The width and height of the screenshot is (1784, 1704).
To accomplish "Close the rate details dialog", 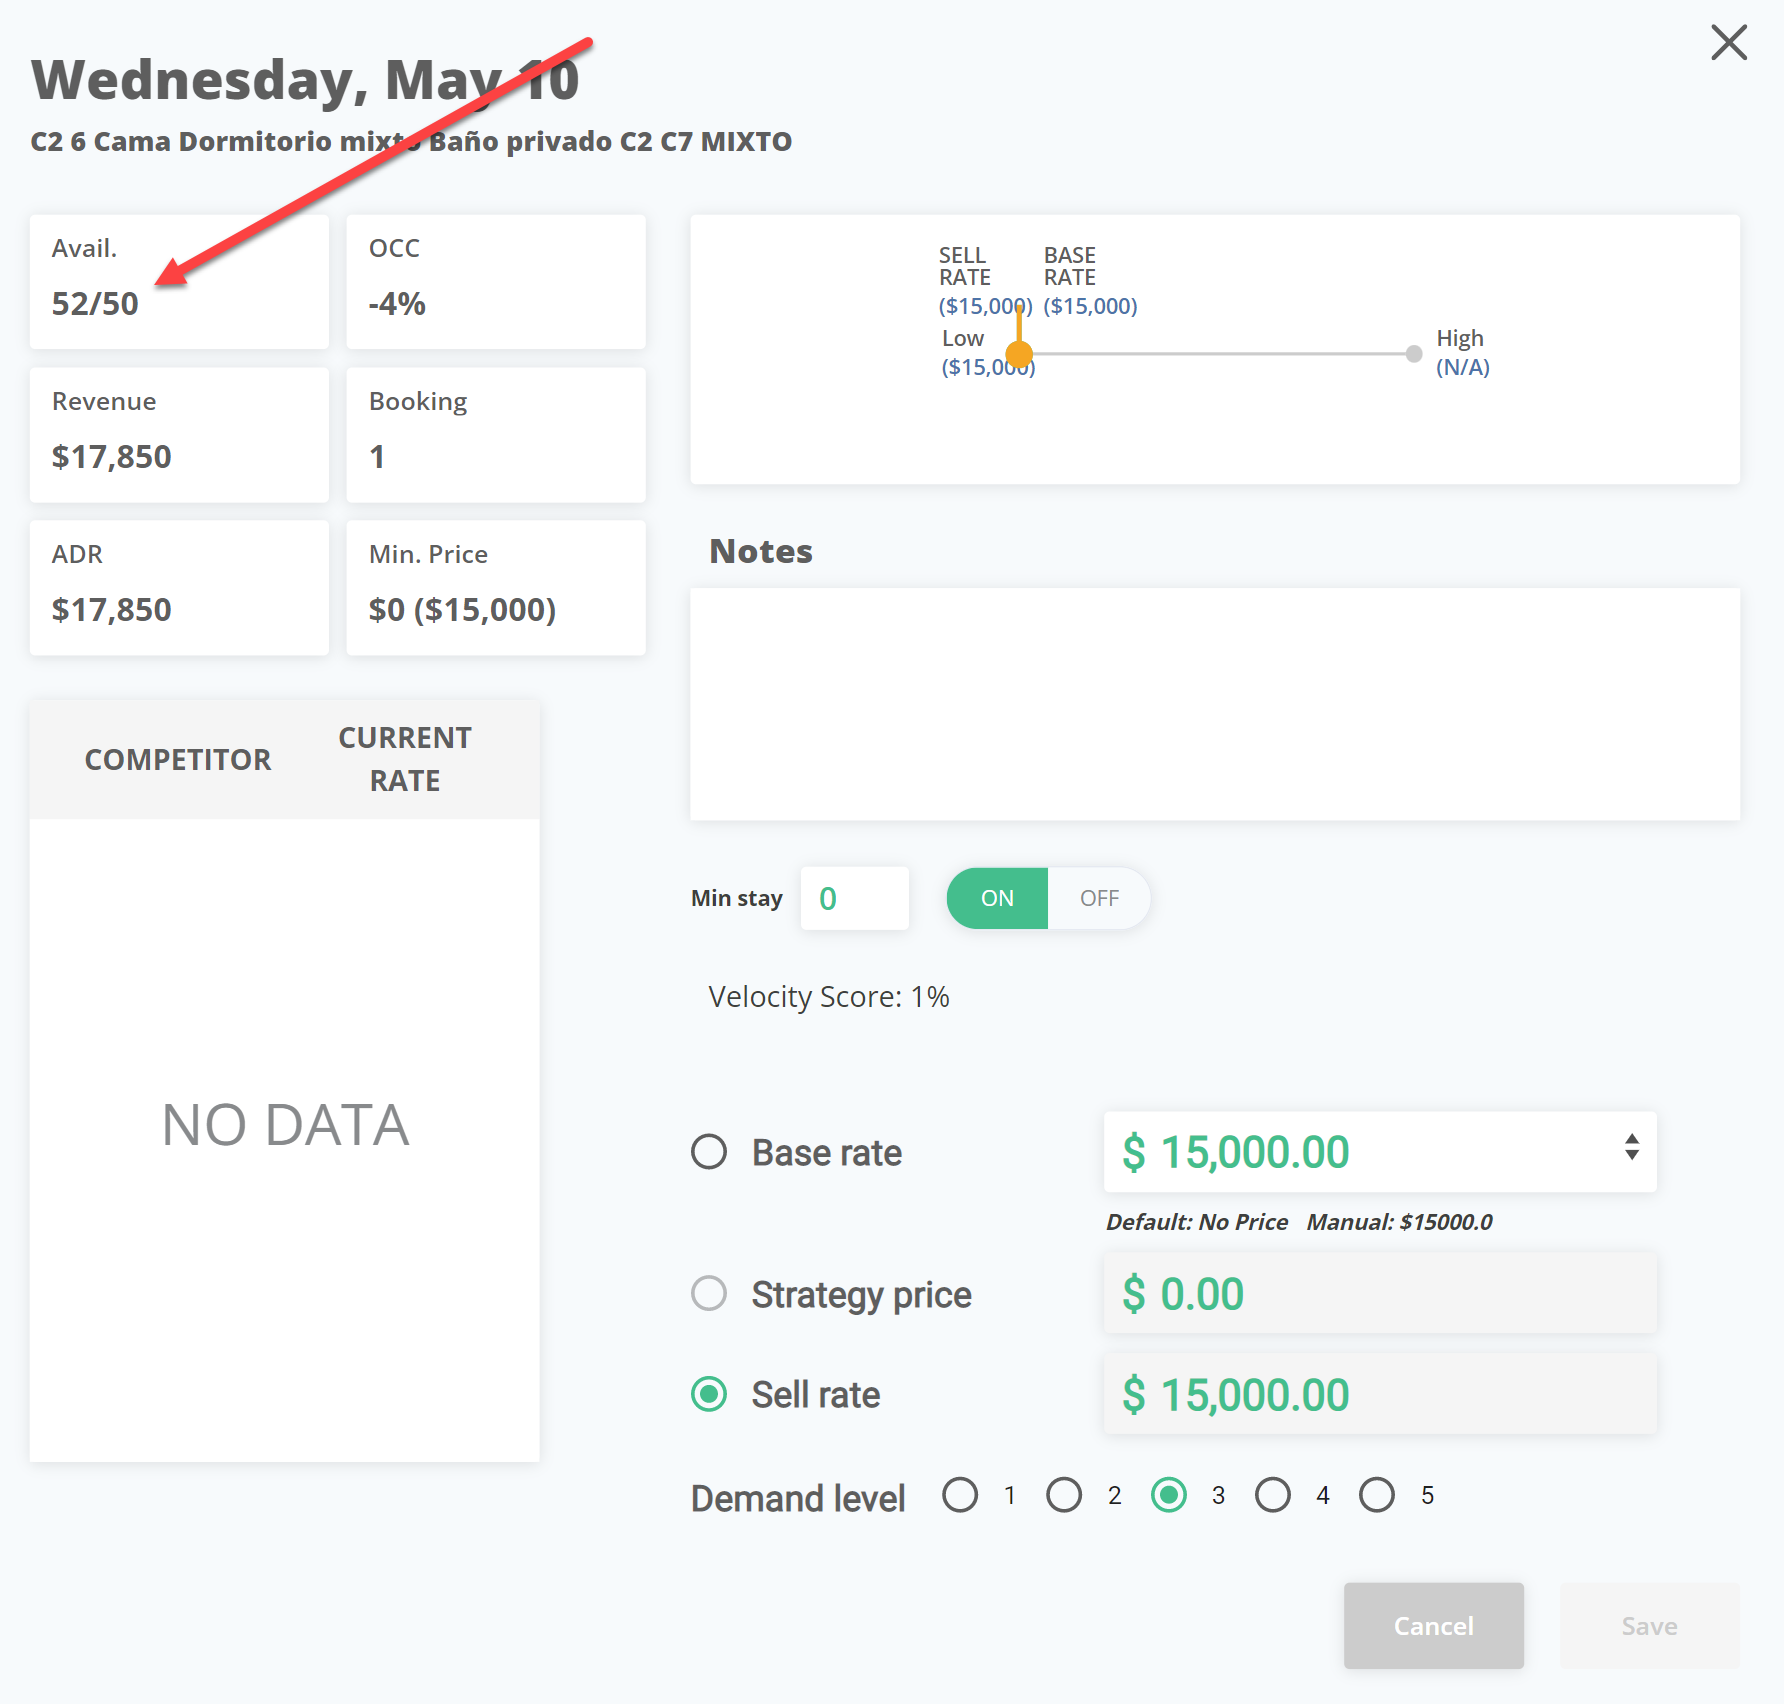I will [1728, 43].
